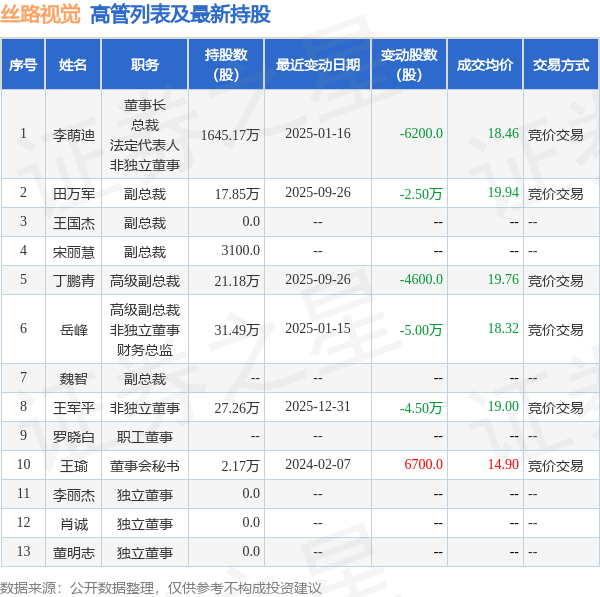Click the holding value 21.18万
This screenshot has height=597, width=600.
[237, 281]
